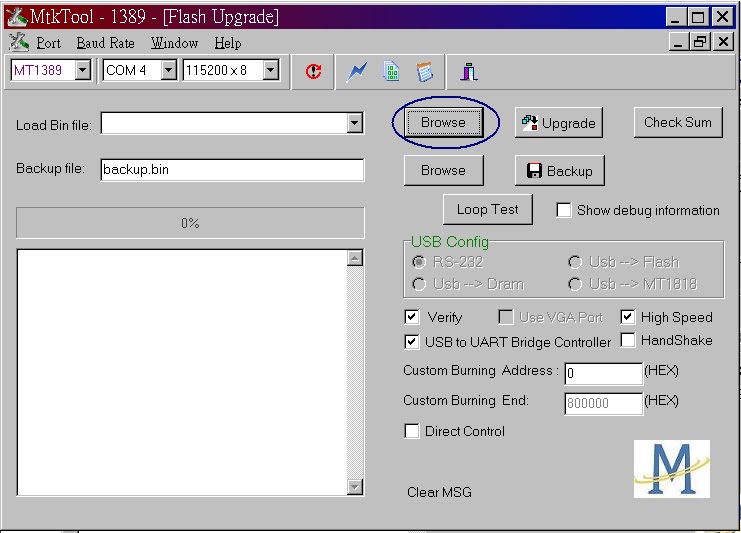Viewport: 741px width, 533px height.
Task: Open the Help menu
Action: pyautogui.click(x=228, y=43)
